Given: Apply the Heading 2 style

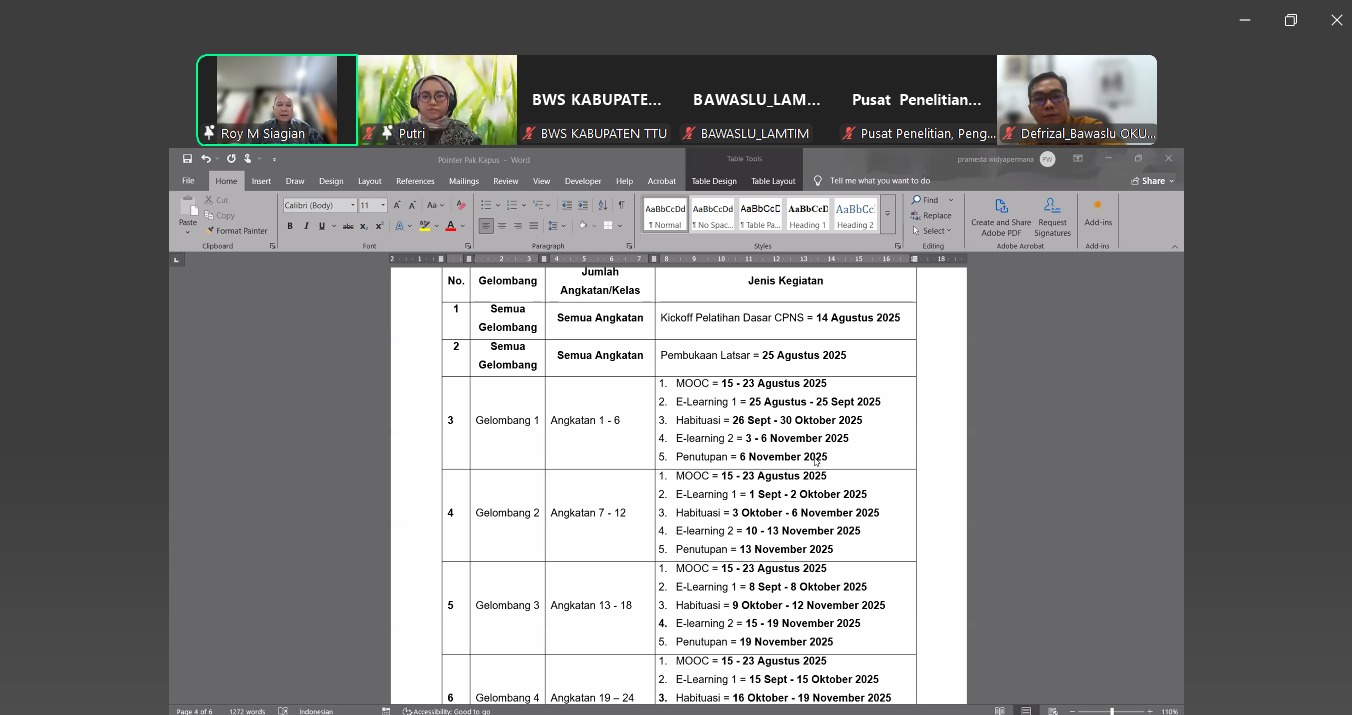Looking at the screenshot, I should pos(855,214).
